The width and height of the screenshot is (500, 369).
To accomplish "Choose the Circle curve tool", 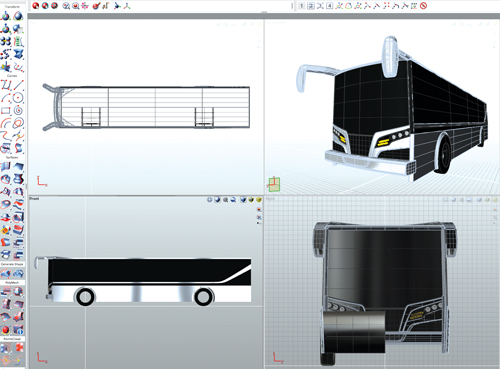I will click(18, 98).
